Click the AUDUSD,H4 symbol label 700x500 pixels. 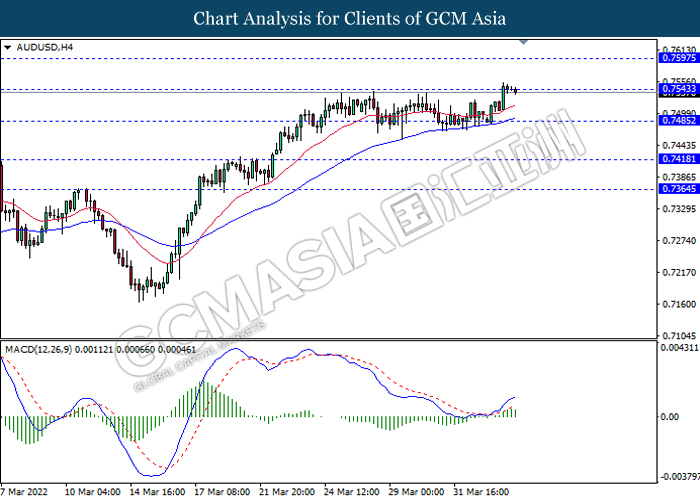(45, 47)
